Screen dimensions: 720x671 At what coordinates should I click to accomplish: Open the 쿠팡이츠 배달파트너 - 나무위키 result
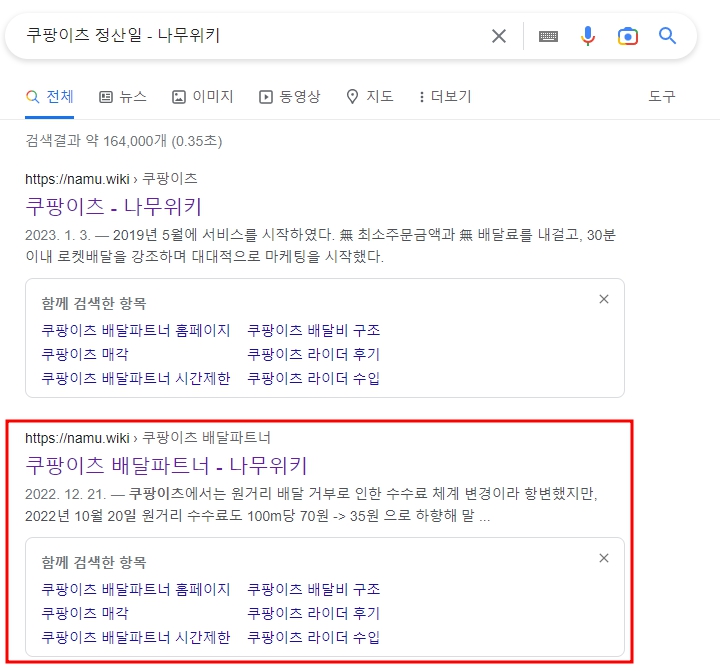click(166, 466)
